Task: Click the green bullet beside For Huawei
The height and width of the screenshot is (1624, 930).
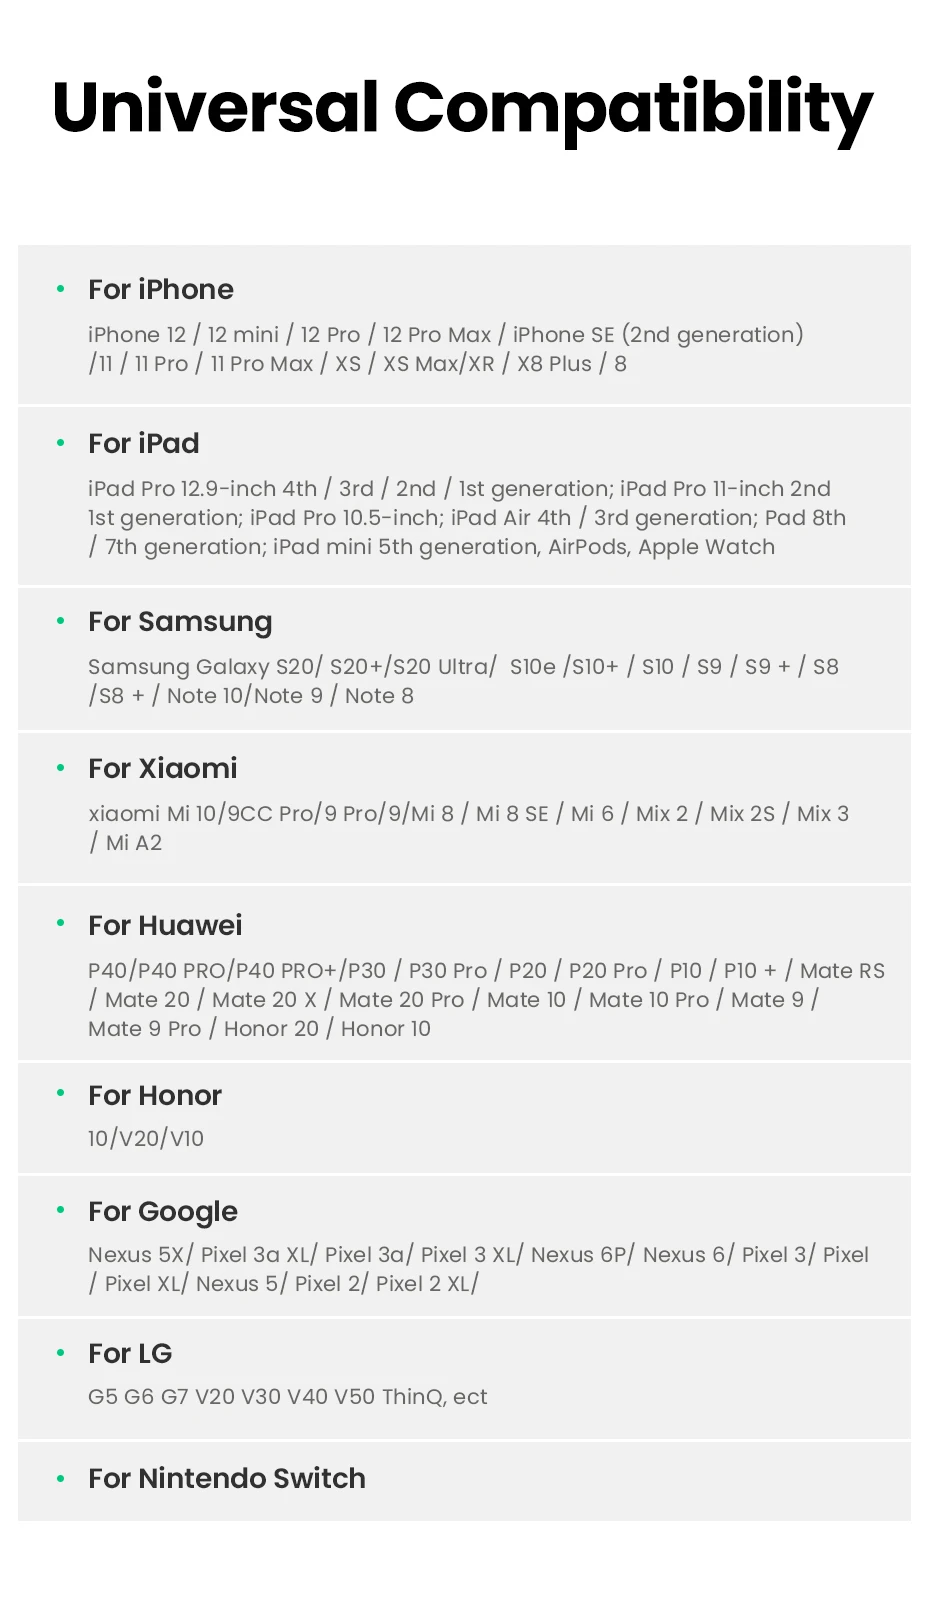Action: [x=61, y=923]
